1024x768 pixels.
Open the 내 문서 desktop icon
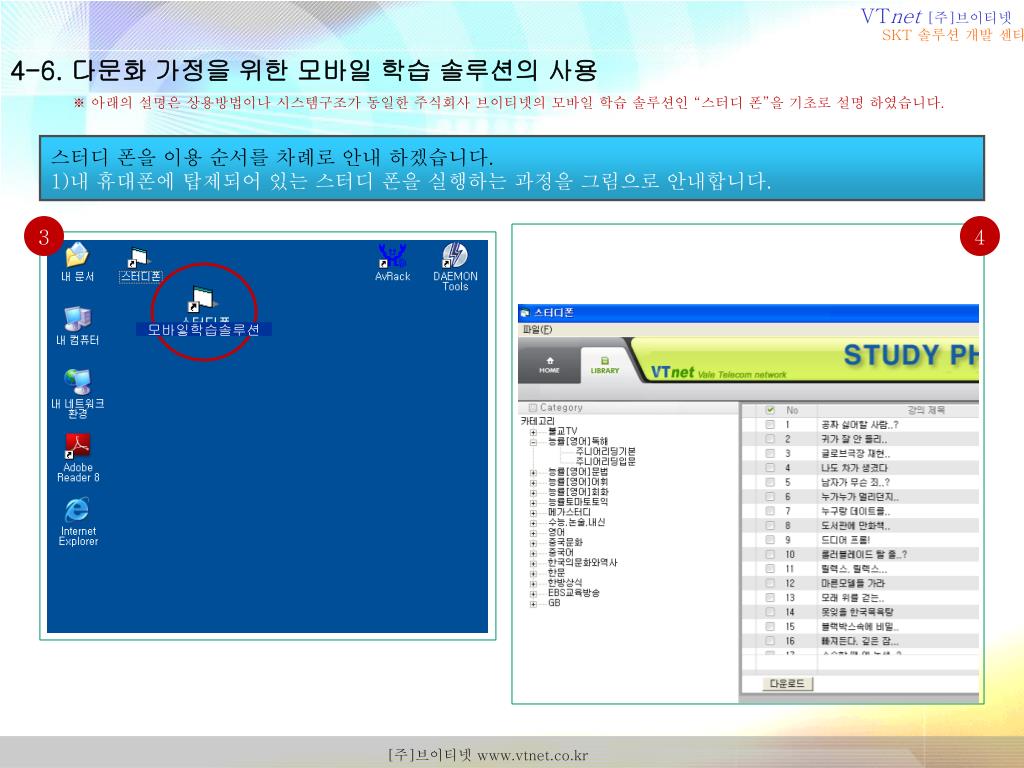[x=77, y=261]
